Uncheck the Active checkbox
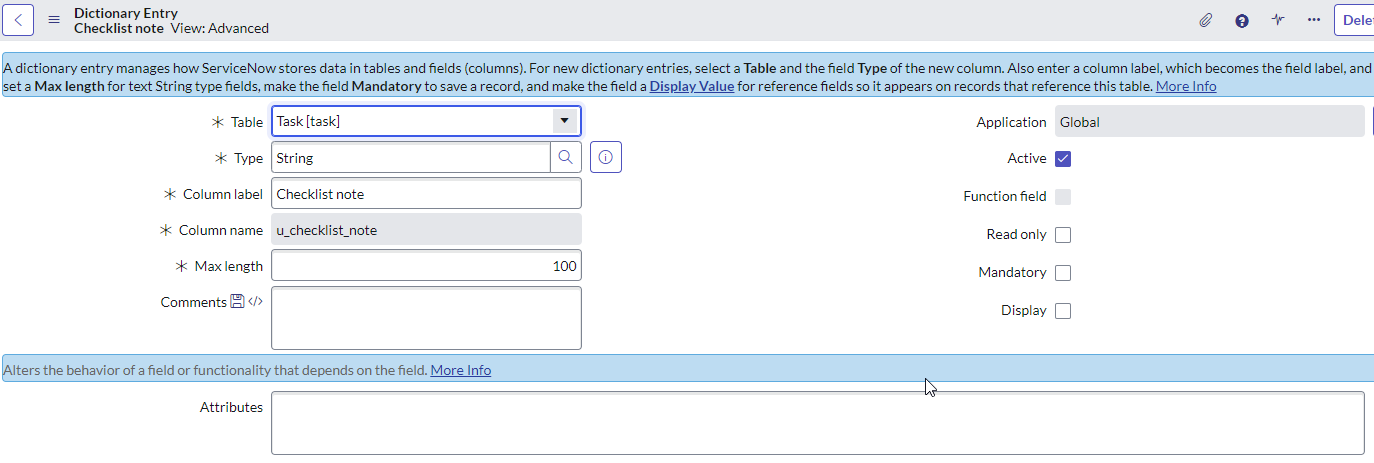 tap(1063, 159)
